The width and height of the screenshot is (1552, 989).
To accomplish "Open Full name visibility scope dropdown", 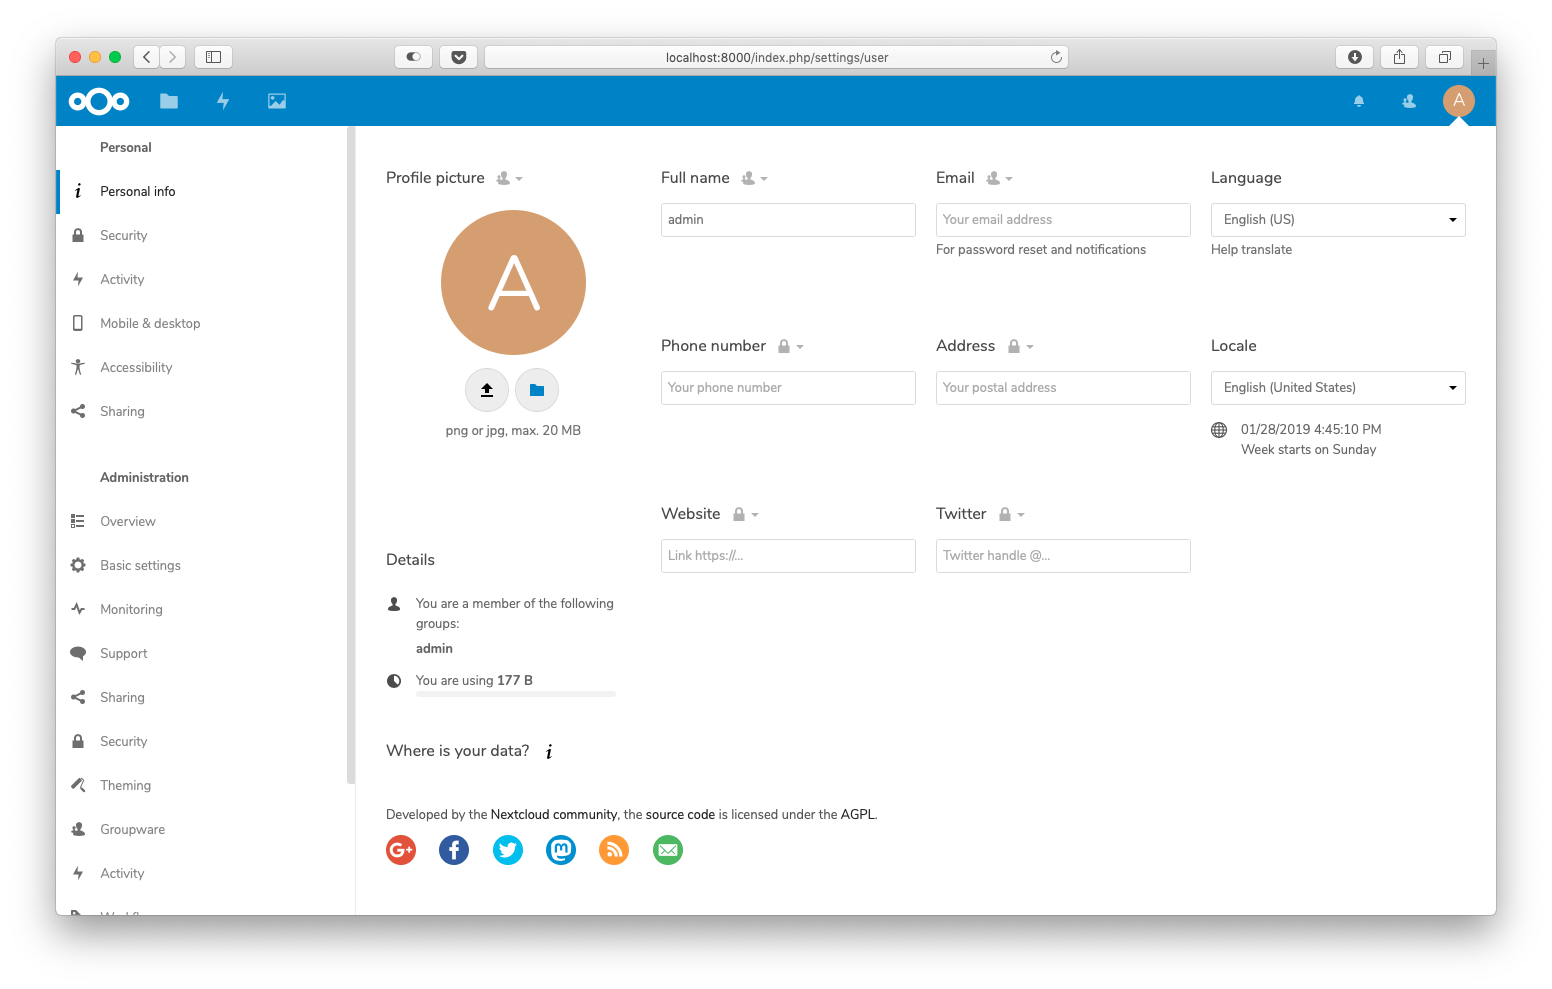I will 755,178.
